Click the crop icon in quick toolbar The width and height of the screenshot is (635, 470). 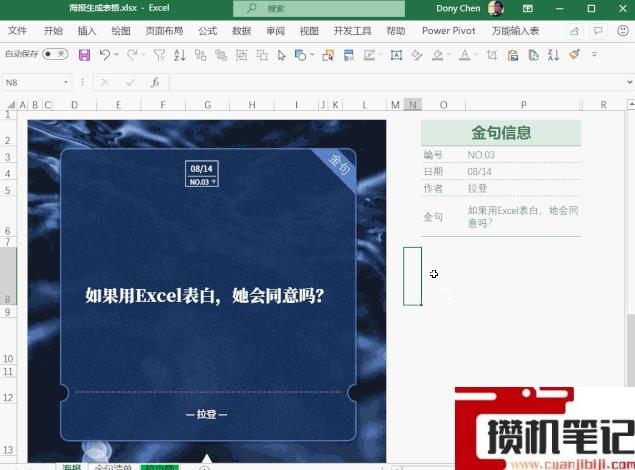[x=492, y=55]
